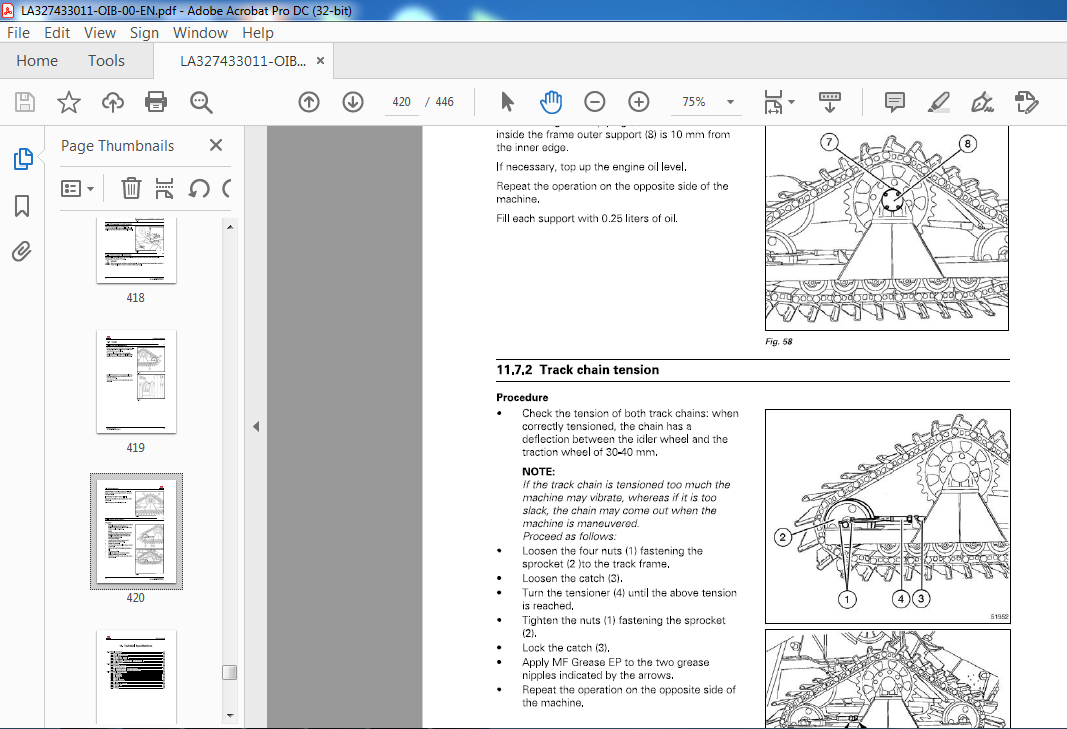Click the 'Lock the catch (3).' line

(x=566, y=648)
